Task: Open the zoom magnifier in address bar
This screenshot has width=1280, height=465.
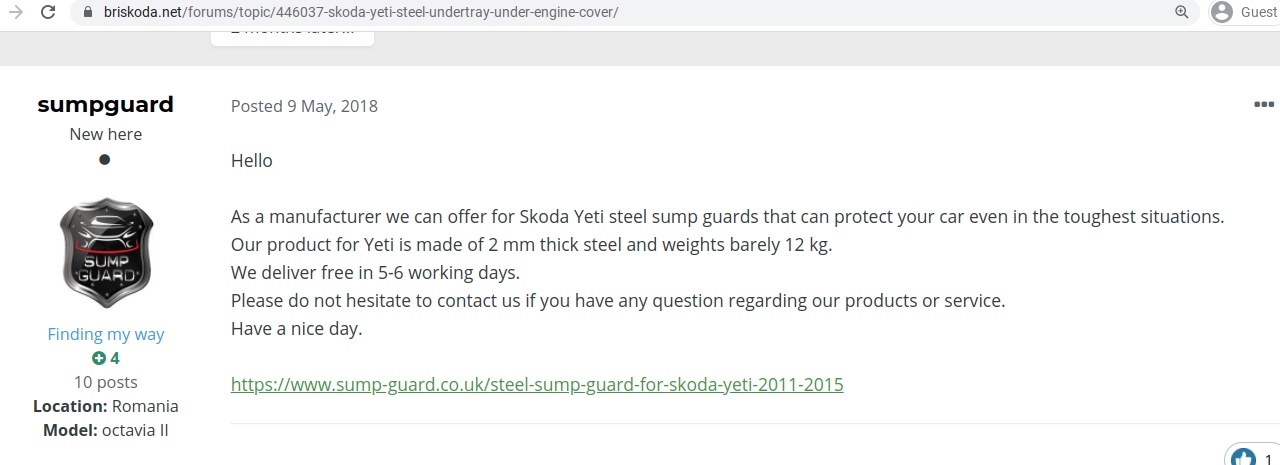Action: (x=1182, y=12)
